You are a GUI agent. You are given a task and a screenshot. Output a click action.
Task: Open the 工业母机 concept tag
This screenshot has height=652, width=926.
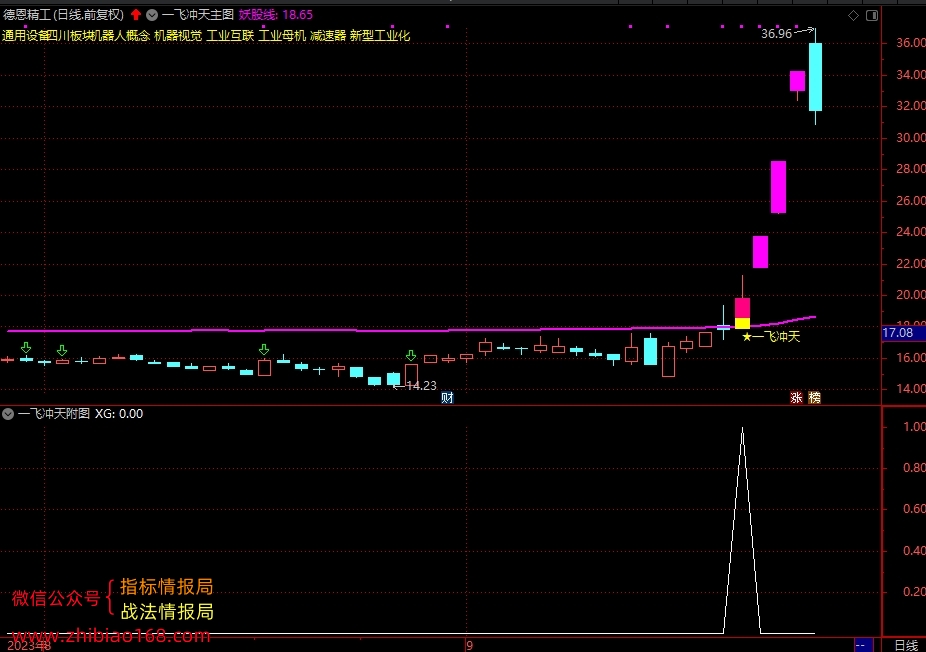282,35
